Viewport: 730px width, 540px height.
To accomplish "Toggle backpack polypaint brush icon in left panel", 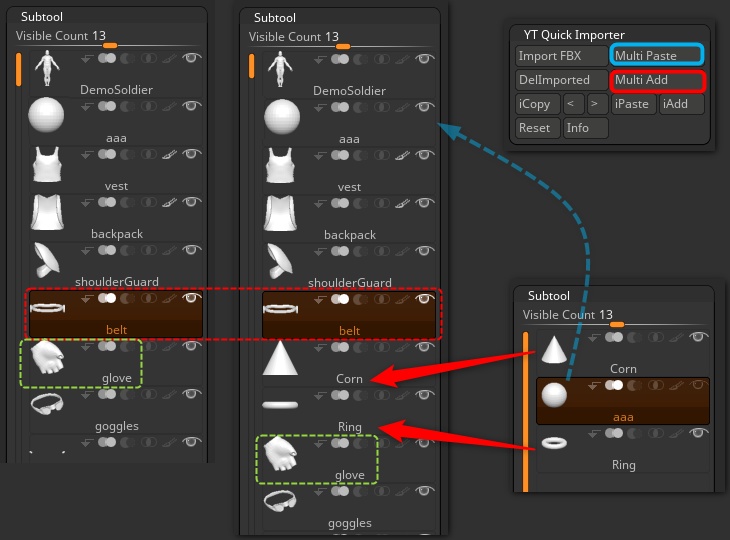I will pyautogui.click(x=169, y=202).
